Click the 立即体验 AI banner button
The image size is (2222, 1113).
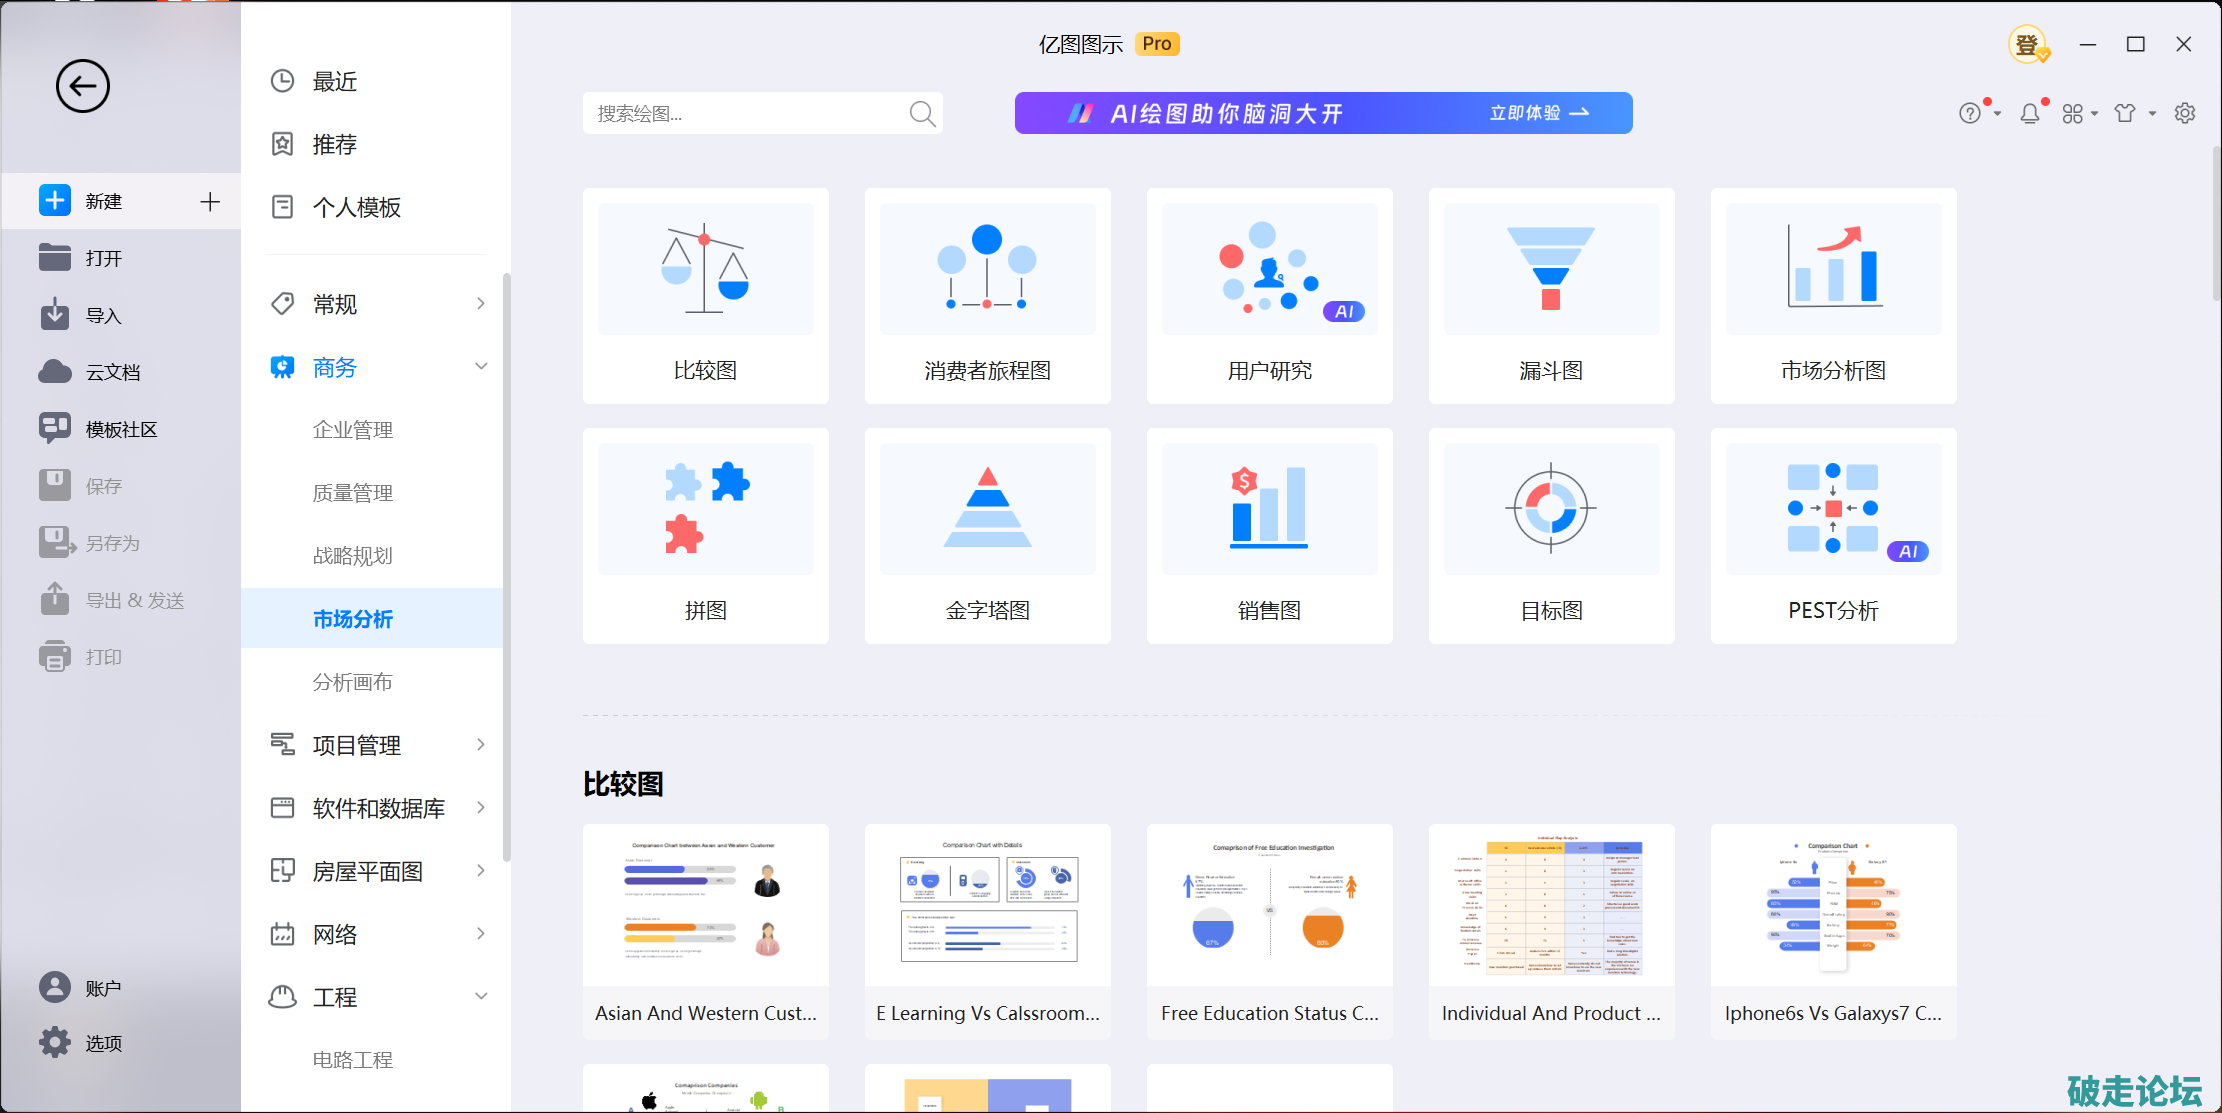click(x=1538, y=113)
